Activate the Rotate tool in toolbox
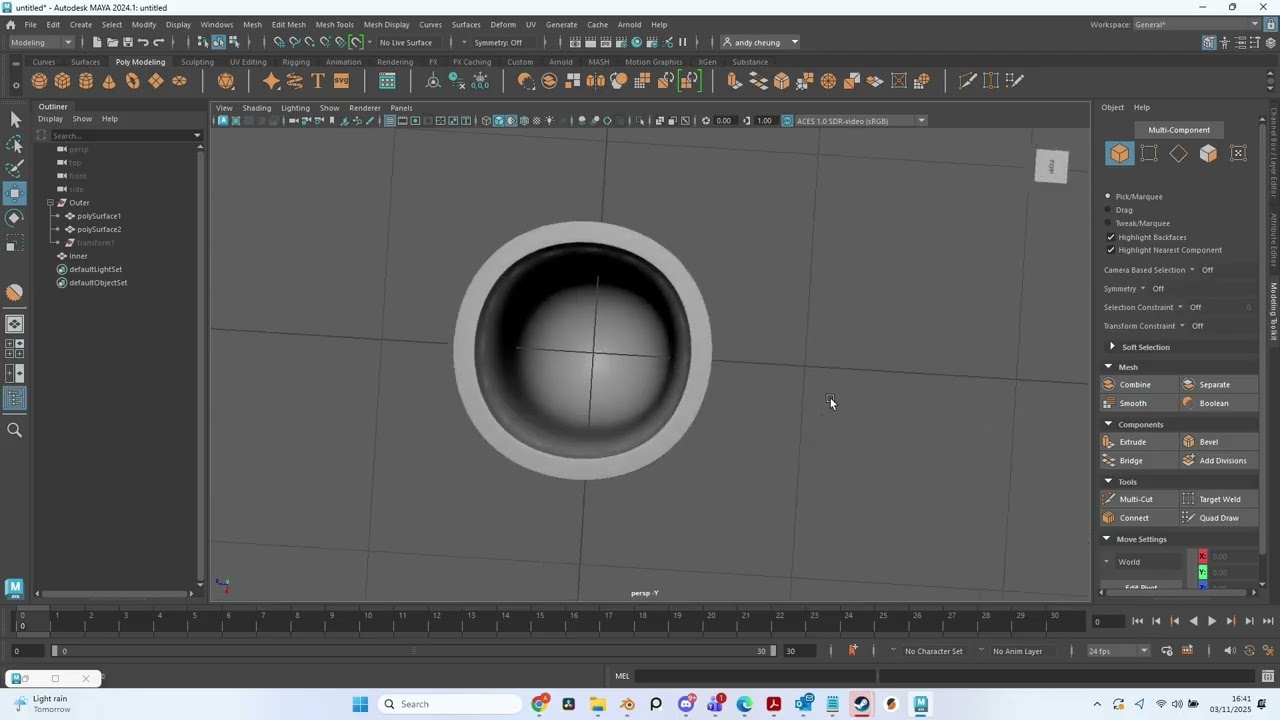Viewport: 1280px width, 720px height. point(15,218)
